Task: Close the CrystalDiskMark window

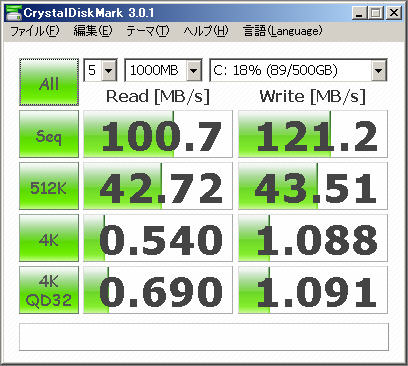Action: (x=394, y=13)
